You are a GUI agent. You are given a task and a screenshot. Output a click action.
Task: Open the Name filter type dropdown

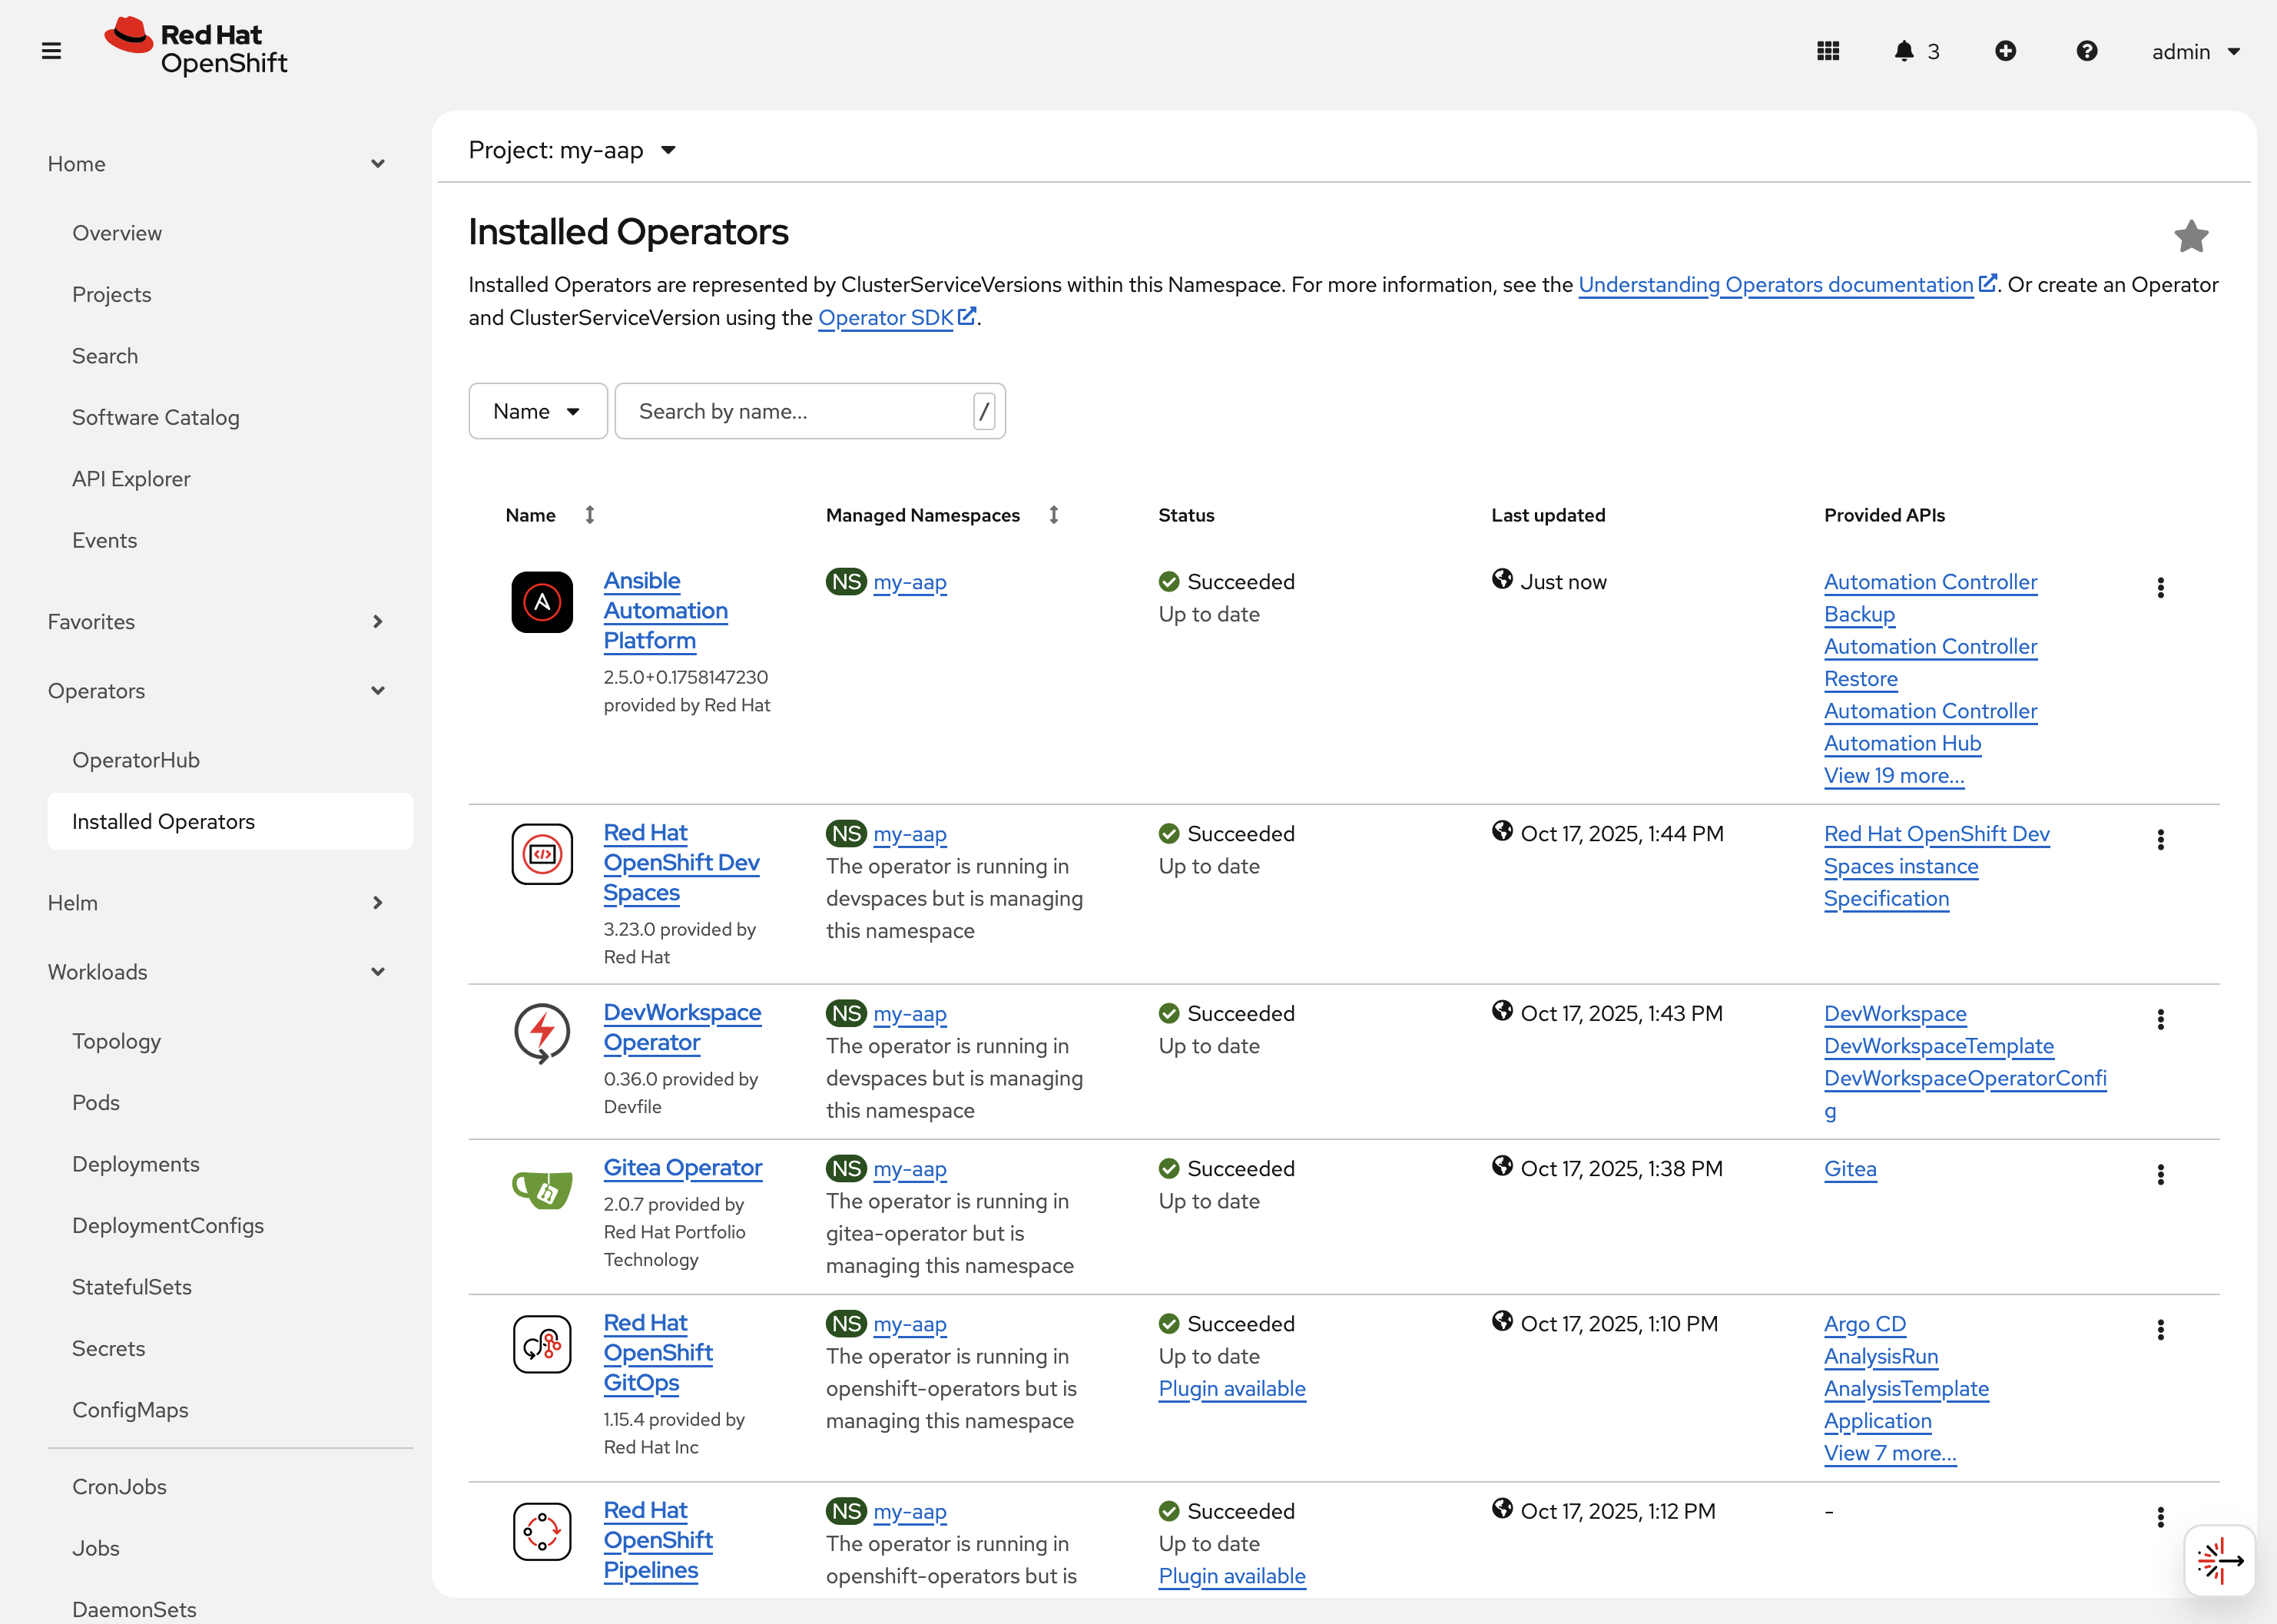tap(537, 411)
